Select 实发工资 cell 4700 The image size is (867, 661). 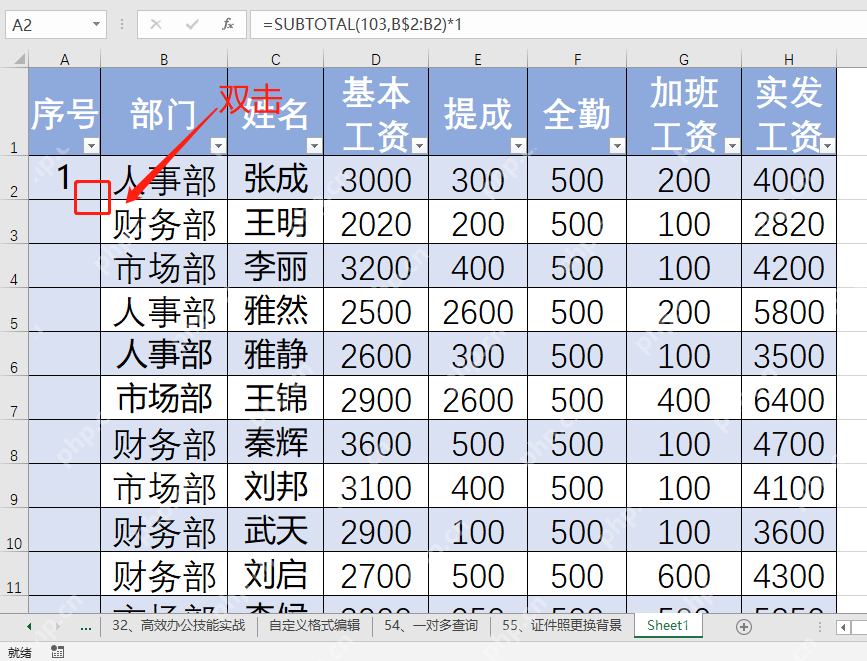point(789,442)
